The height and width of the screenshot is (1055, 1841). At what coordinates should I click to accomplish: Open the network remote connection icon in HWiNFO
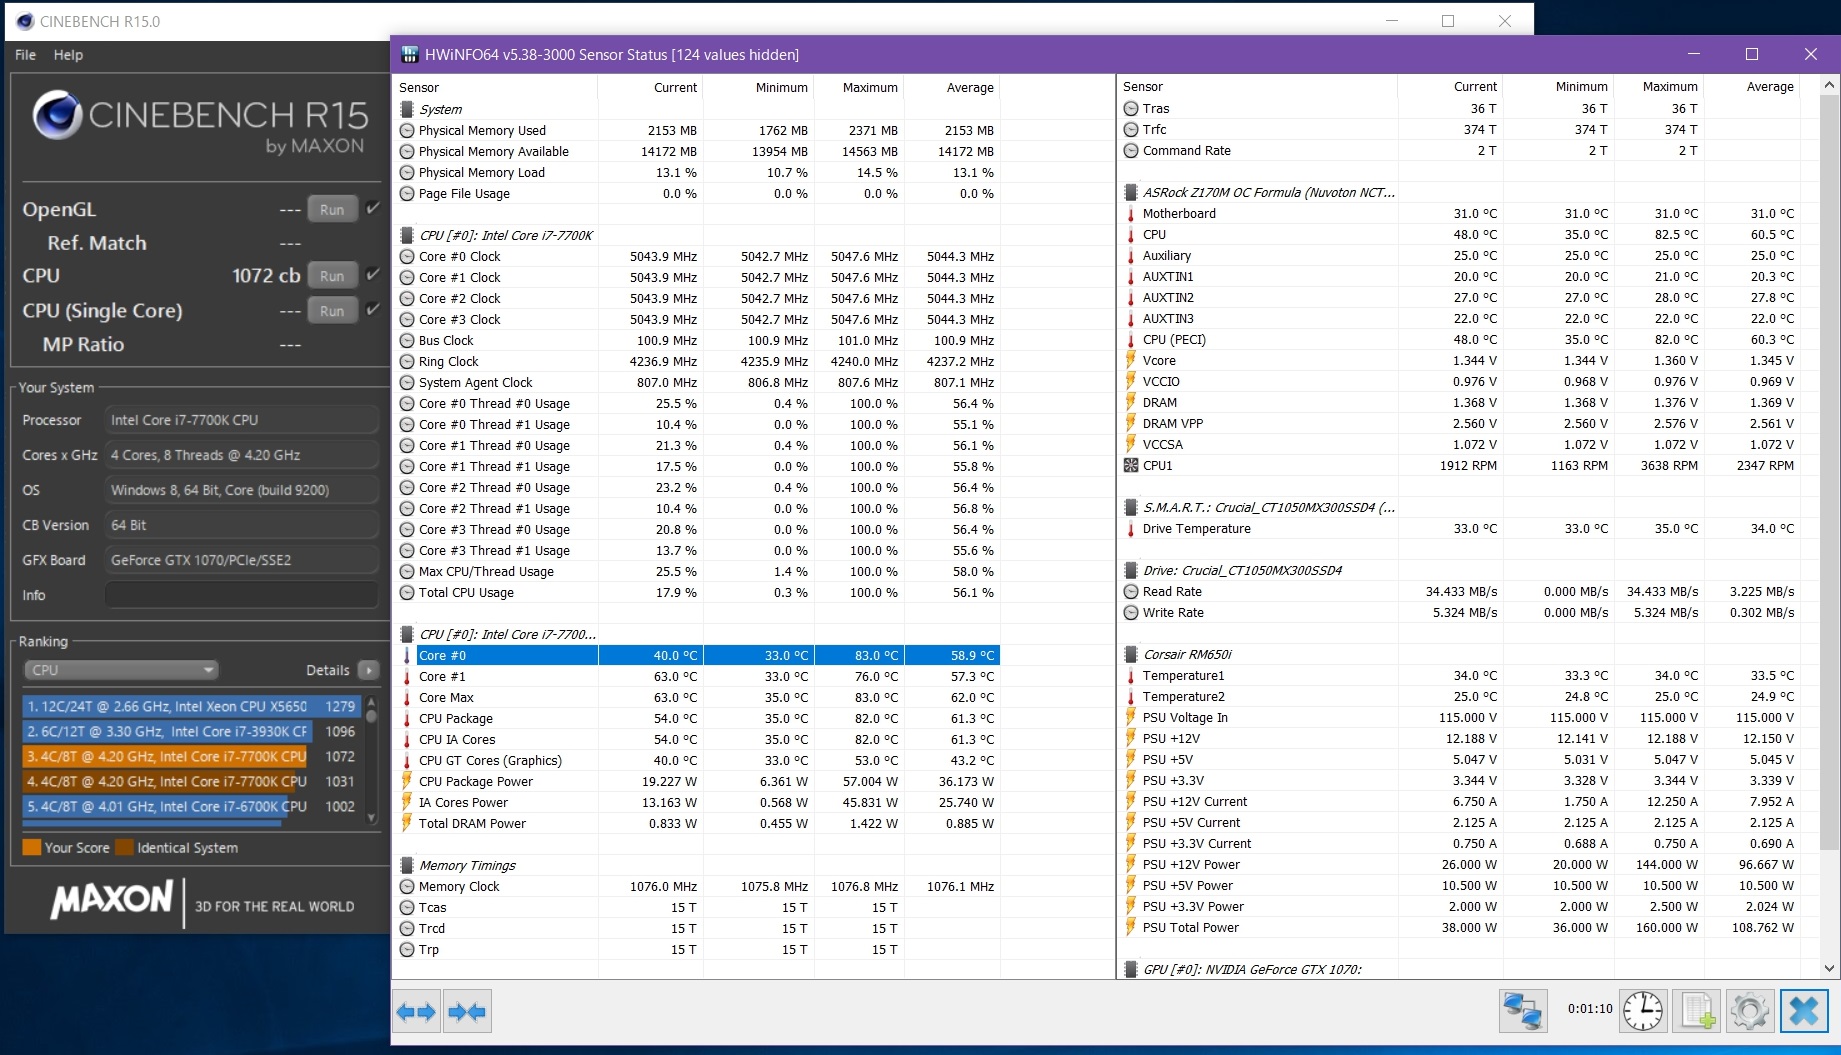1523,1011
